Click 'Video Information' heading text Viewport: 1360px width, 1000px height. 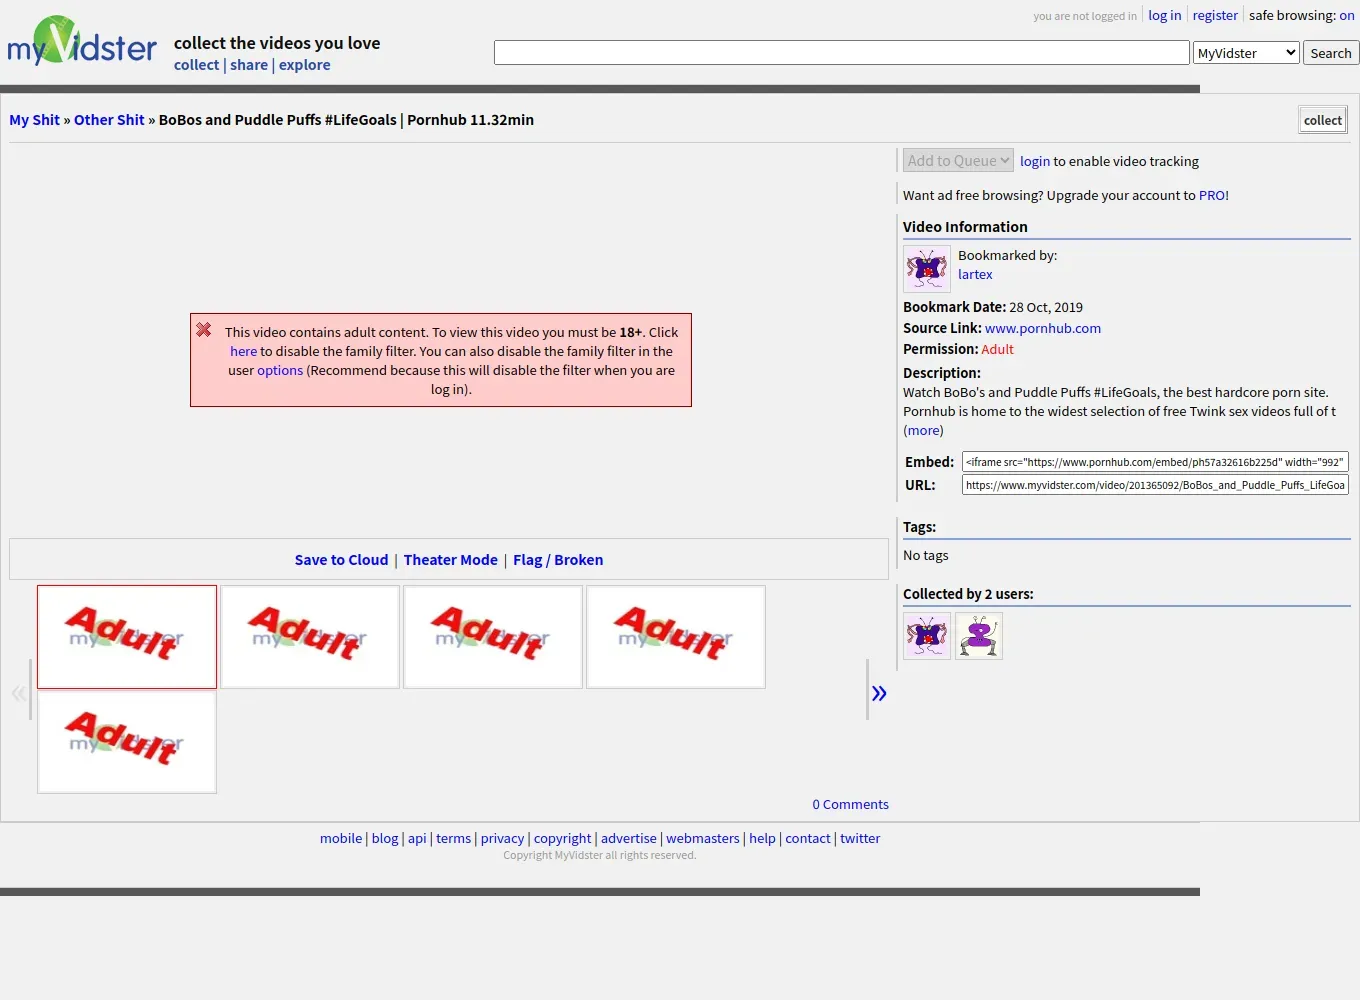965,227
